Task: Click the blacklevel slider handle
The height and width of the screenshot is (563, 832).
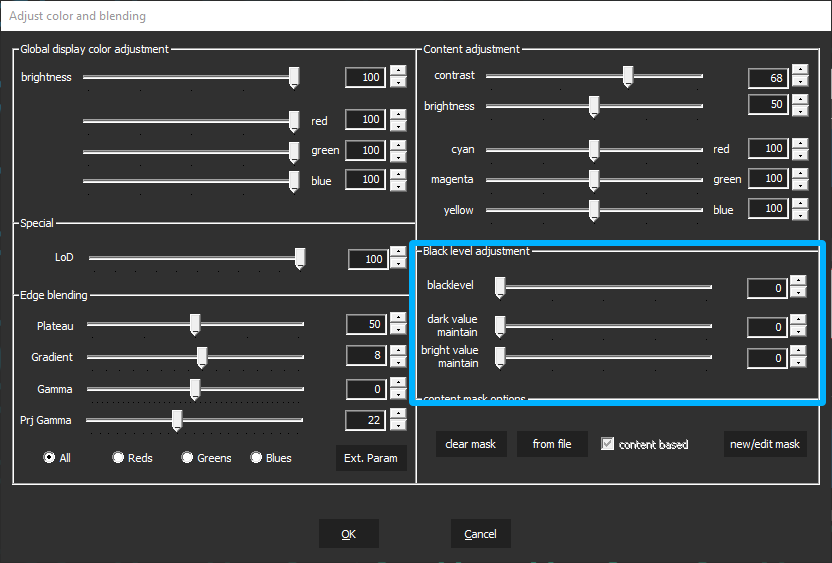Action: click(500, 288)
